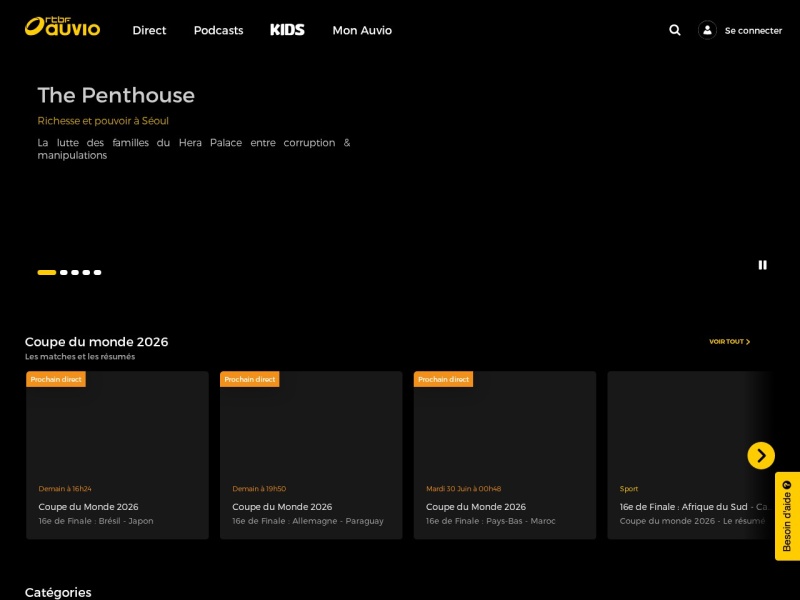Advance the Coupe du monde carousel with the yellow arrow
Screen dimensions: 800x600
[x=761, y=455]
